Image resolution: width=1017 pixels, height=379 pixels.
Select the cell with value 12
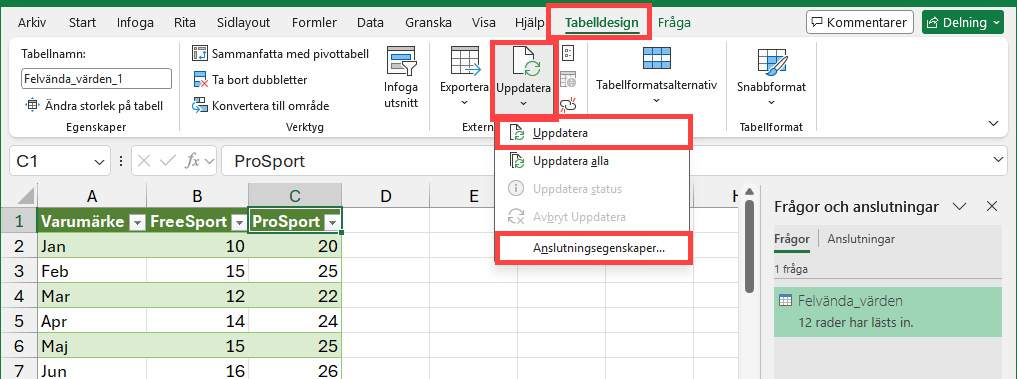tap(198, 295)
